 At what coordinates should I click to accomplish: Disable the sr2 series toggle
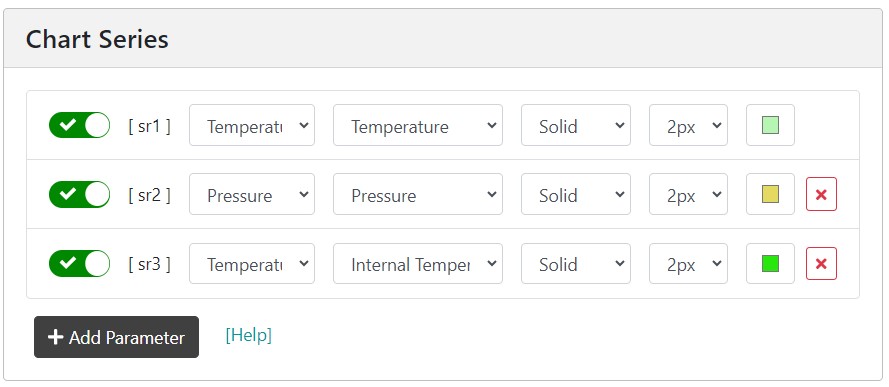79,194
